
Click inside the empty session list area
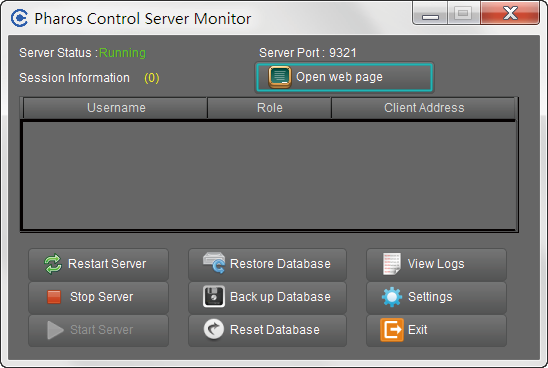point(269,175)
